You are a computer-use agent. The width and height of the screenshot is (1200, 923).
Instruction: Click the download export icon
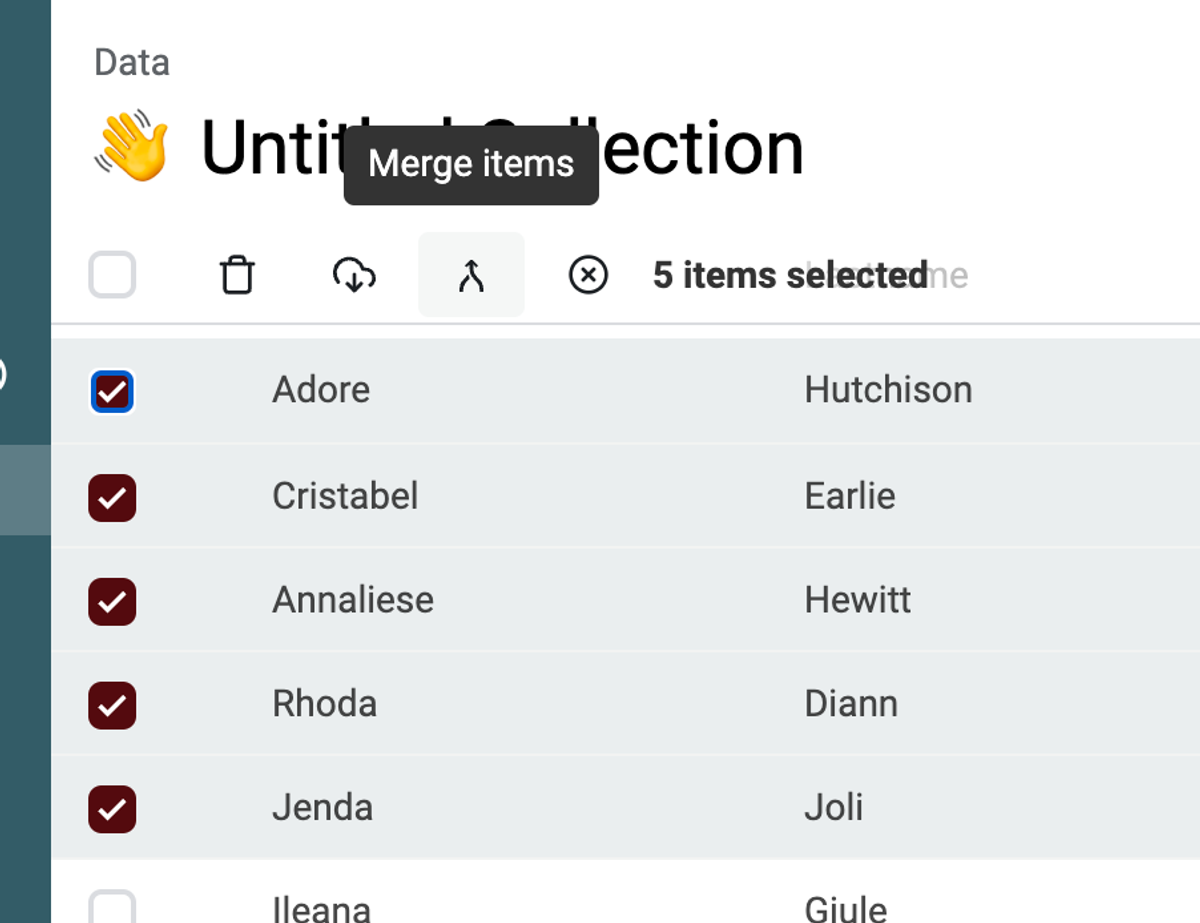point(354,275)
